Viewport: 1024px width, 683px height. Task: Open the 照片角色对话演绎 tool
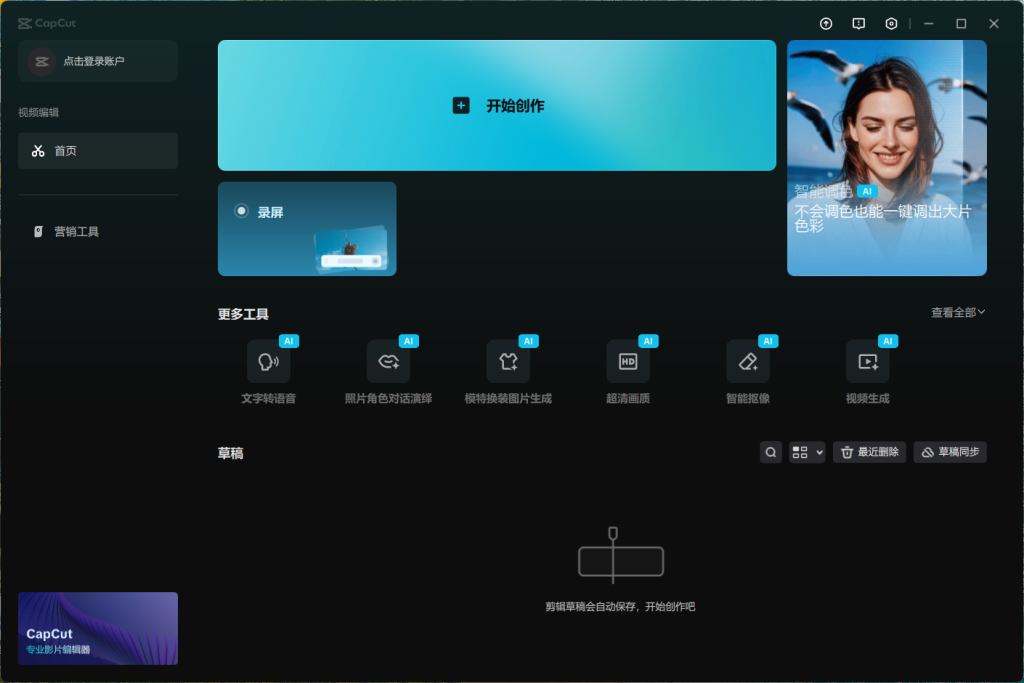click(x=387, y=362)
